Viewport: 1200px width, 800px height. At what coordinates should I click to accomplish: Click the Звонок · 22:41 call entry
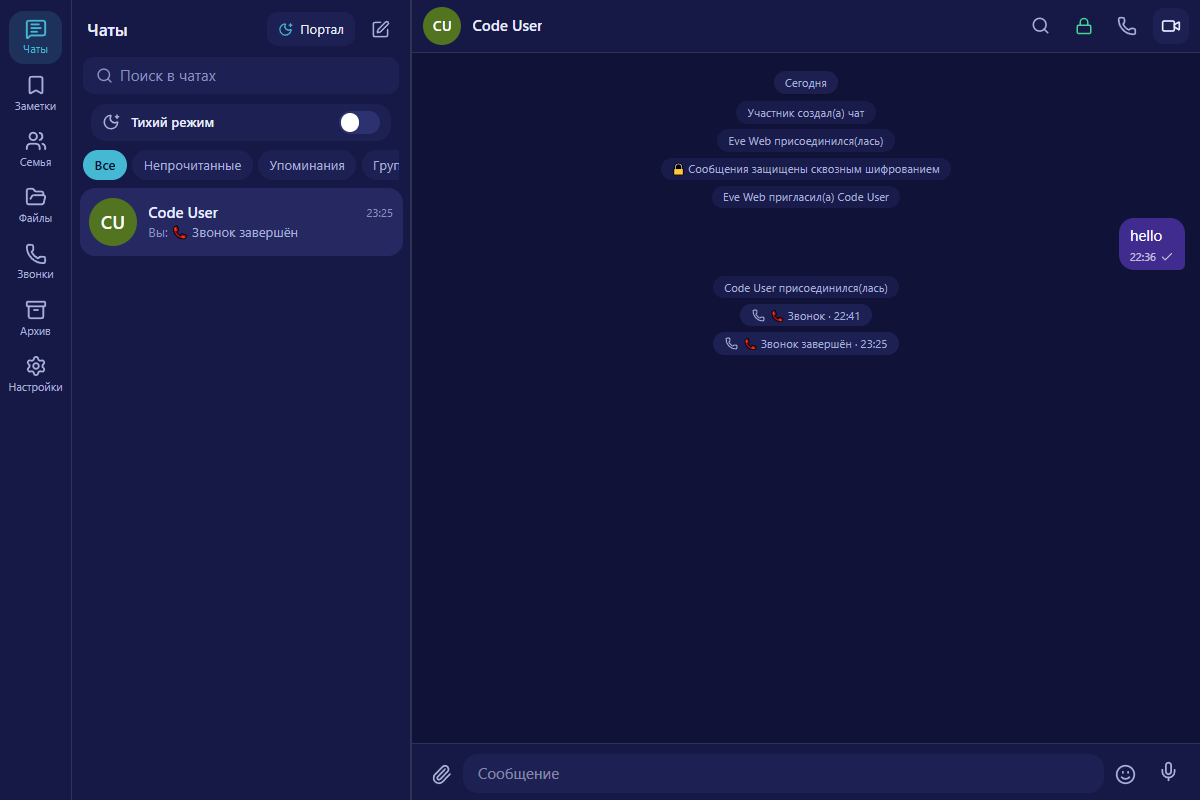(806, 315)
